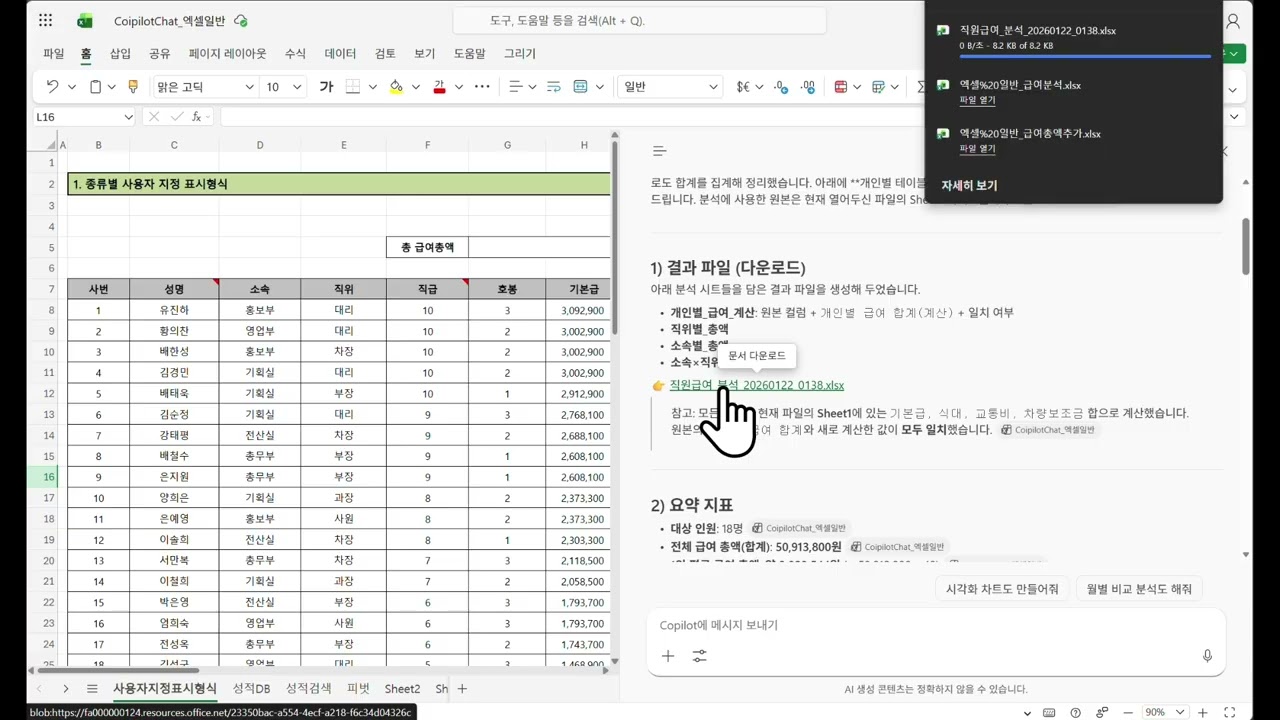
Task: Click the Excel logo icon
Action: 85,21
